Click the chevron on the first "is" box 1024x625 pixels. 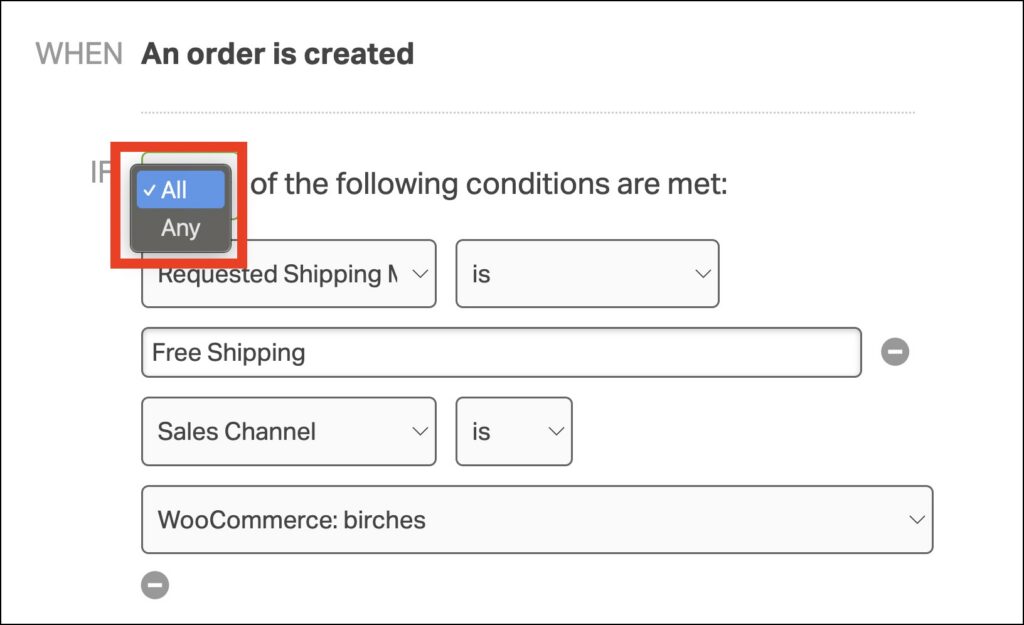click(703, 273)
